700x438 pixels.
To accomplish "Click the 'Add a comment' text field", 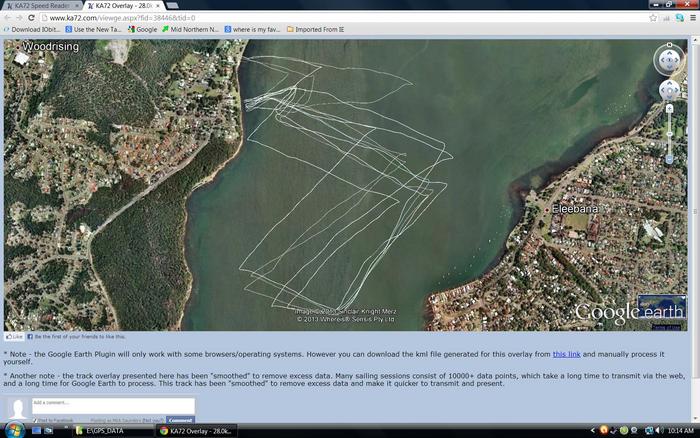I will 112,405.
